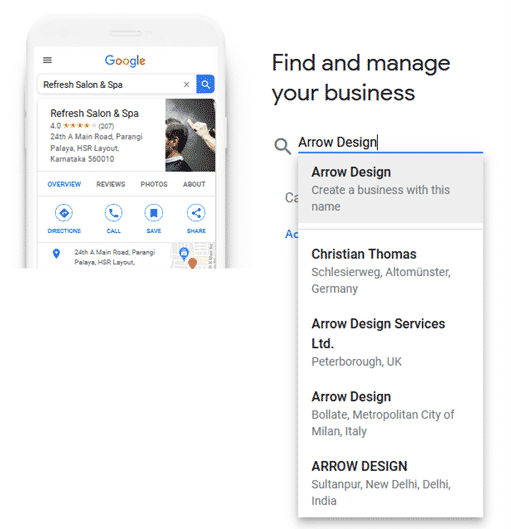
Task: Switch to the Overview tab
Action: click(64, 184)
